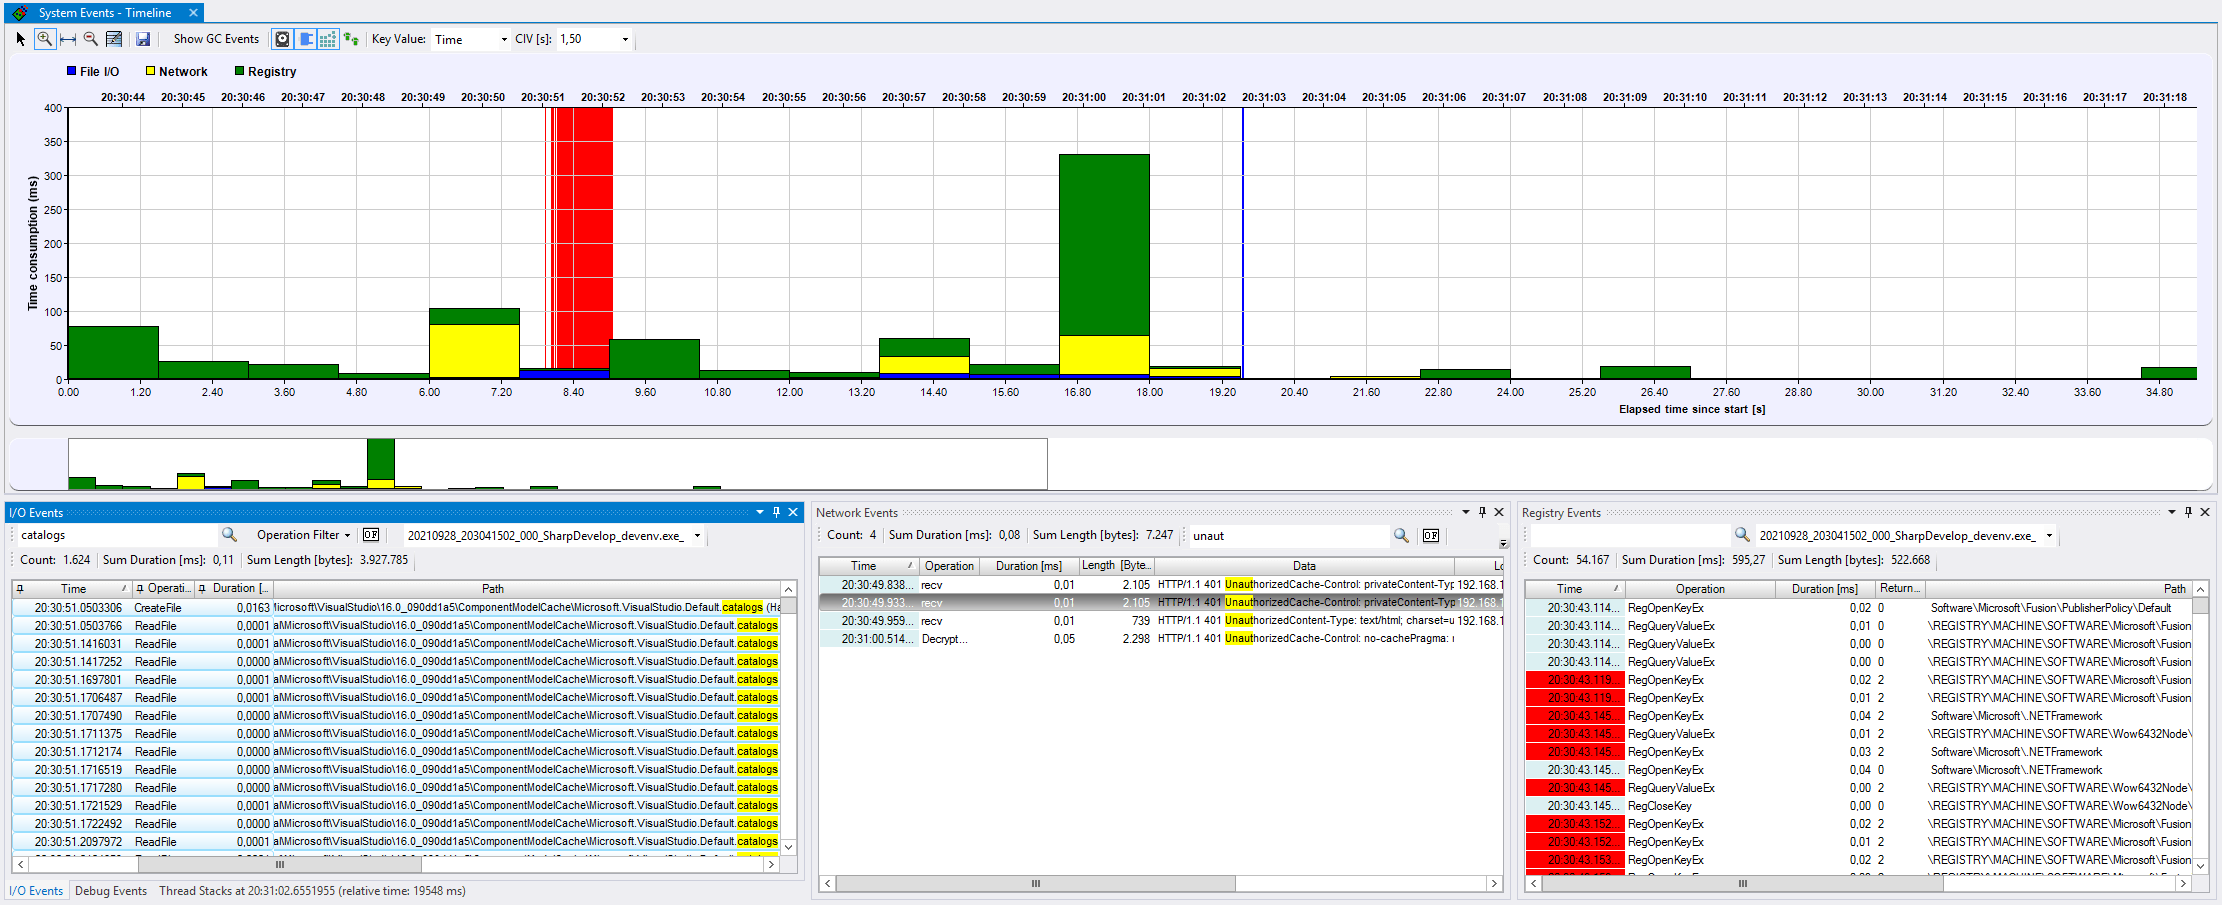Pin the Registry Events panel

[x=2189, y=512]
